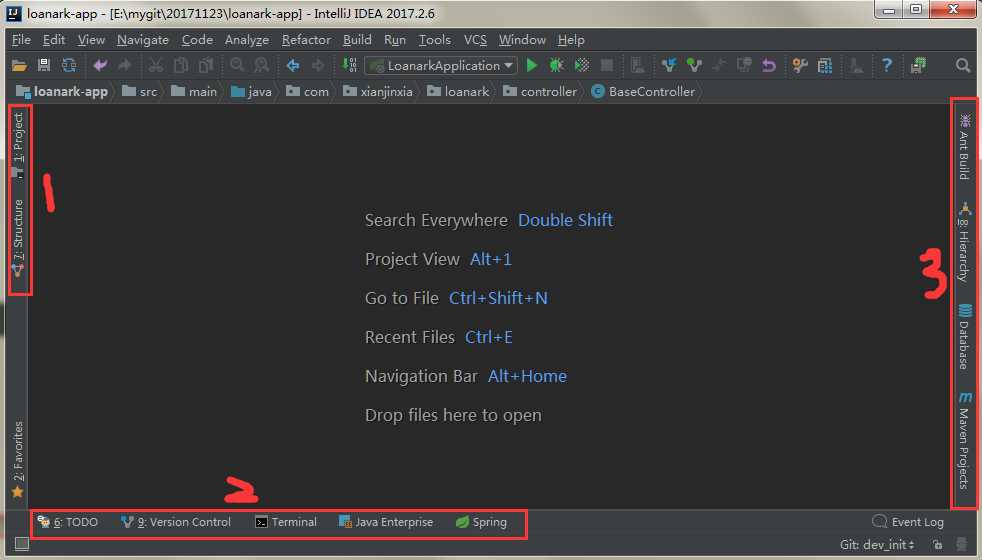Open the Event Log panel
This screenshot has height=560, width=982.
907,522
